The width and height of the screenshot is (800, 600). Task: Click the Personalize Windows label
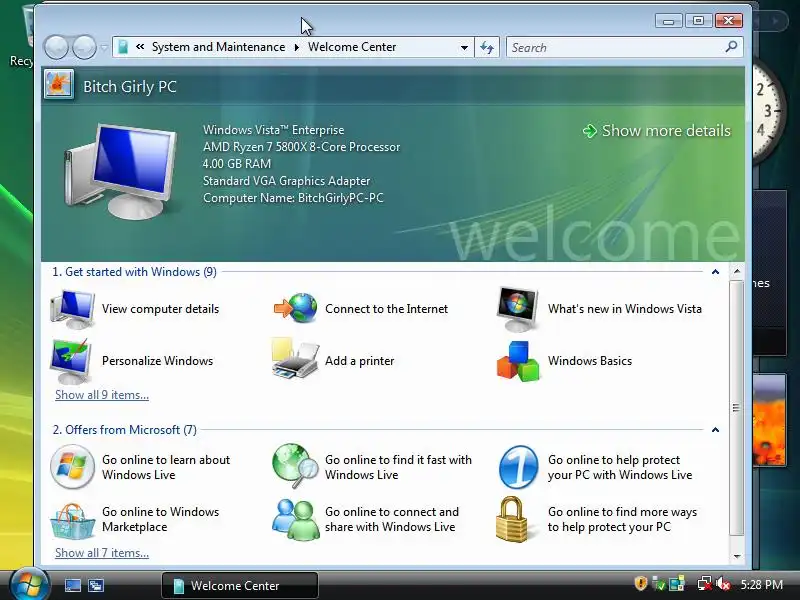[157, 361]
